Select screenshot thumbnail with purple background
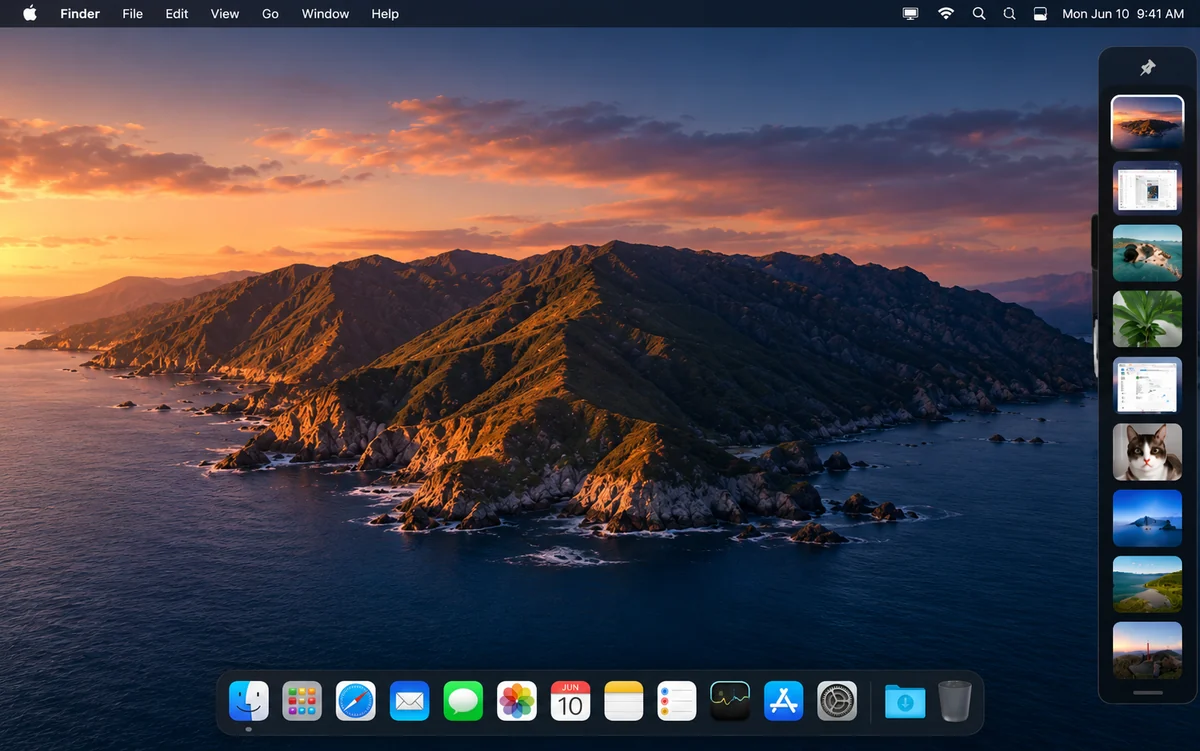This screenshot has height=751, width=1200. pos(1148,187)
